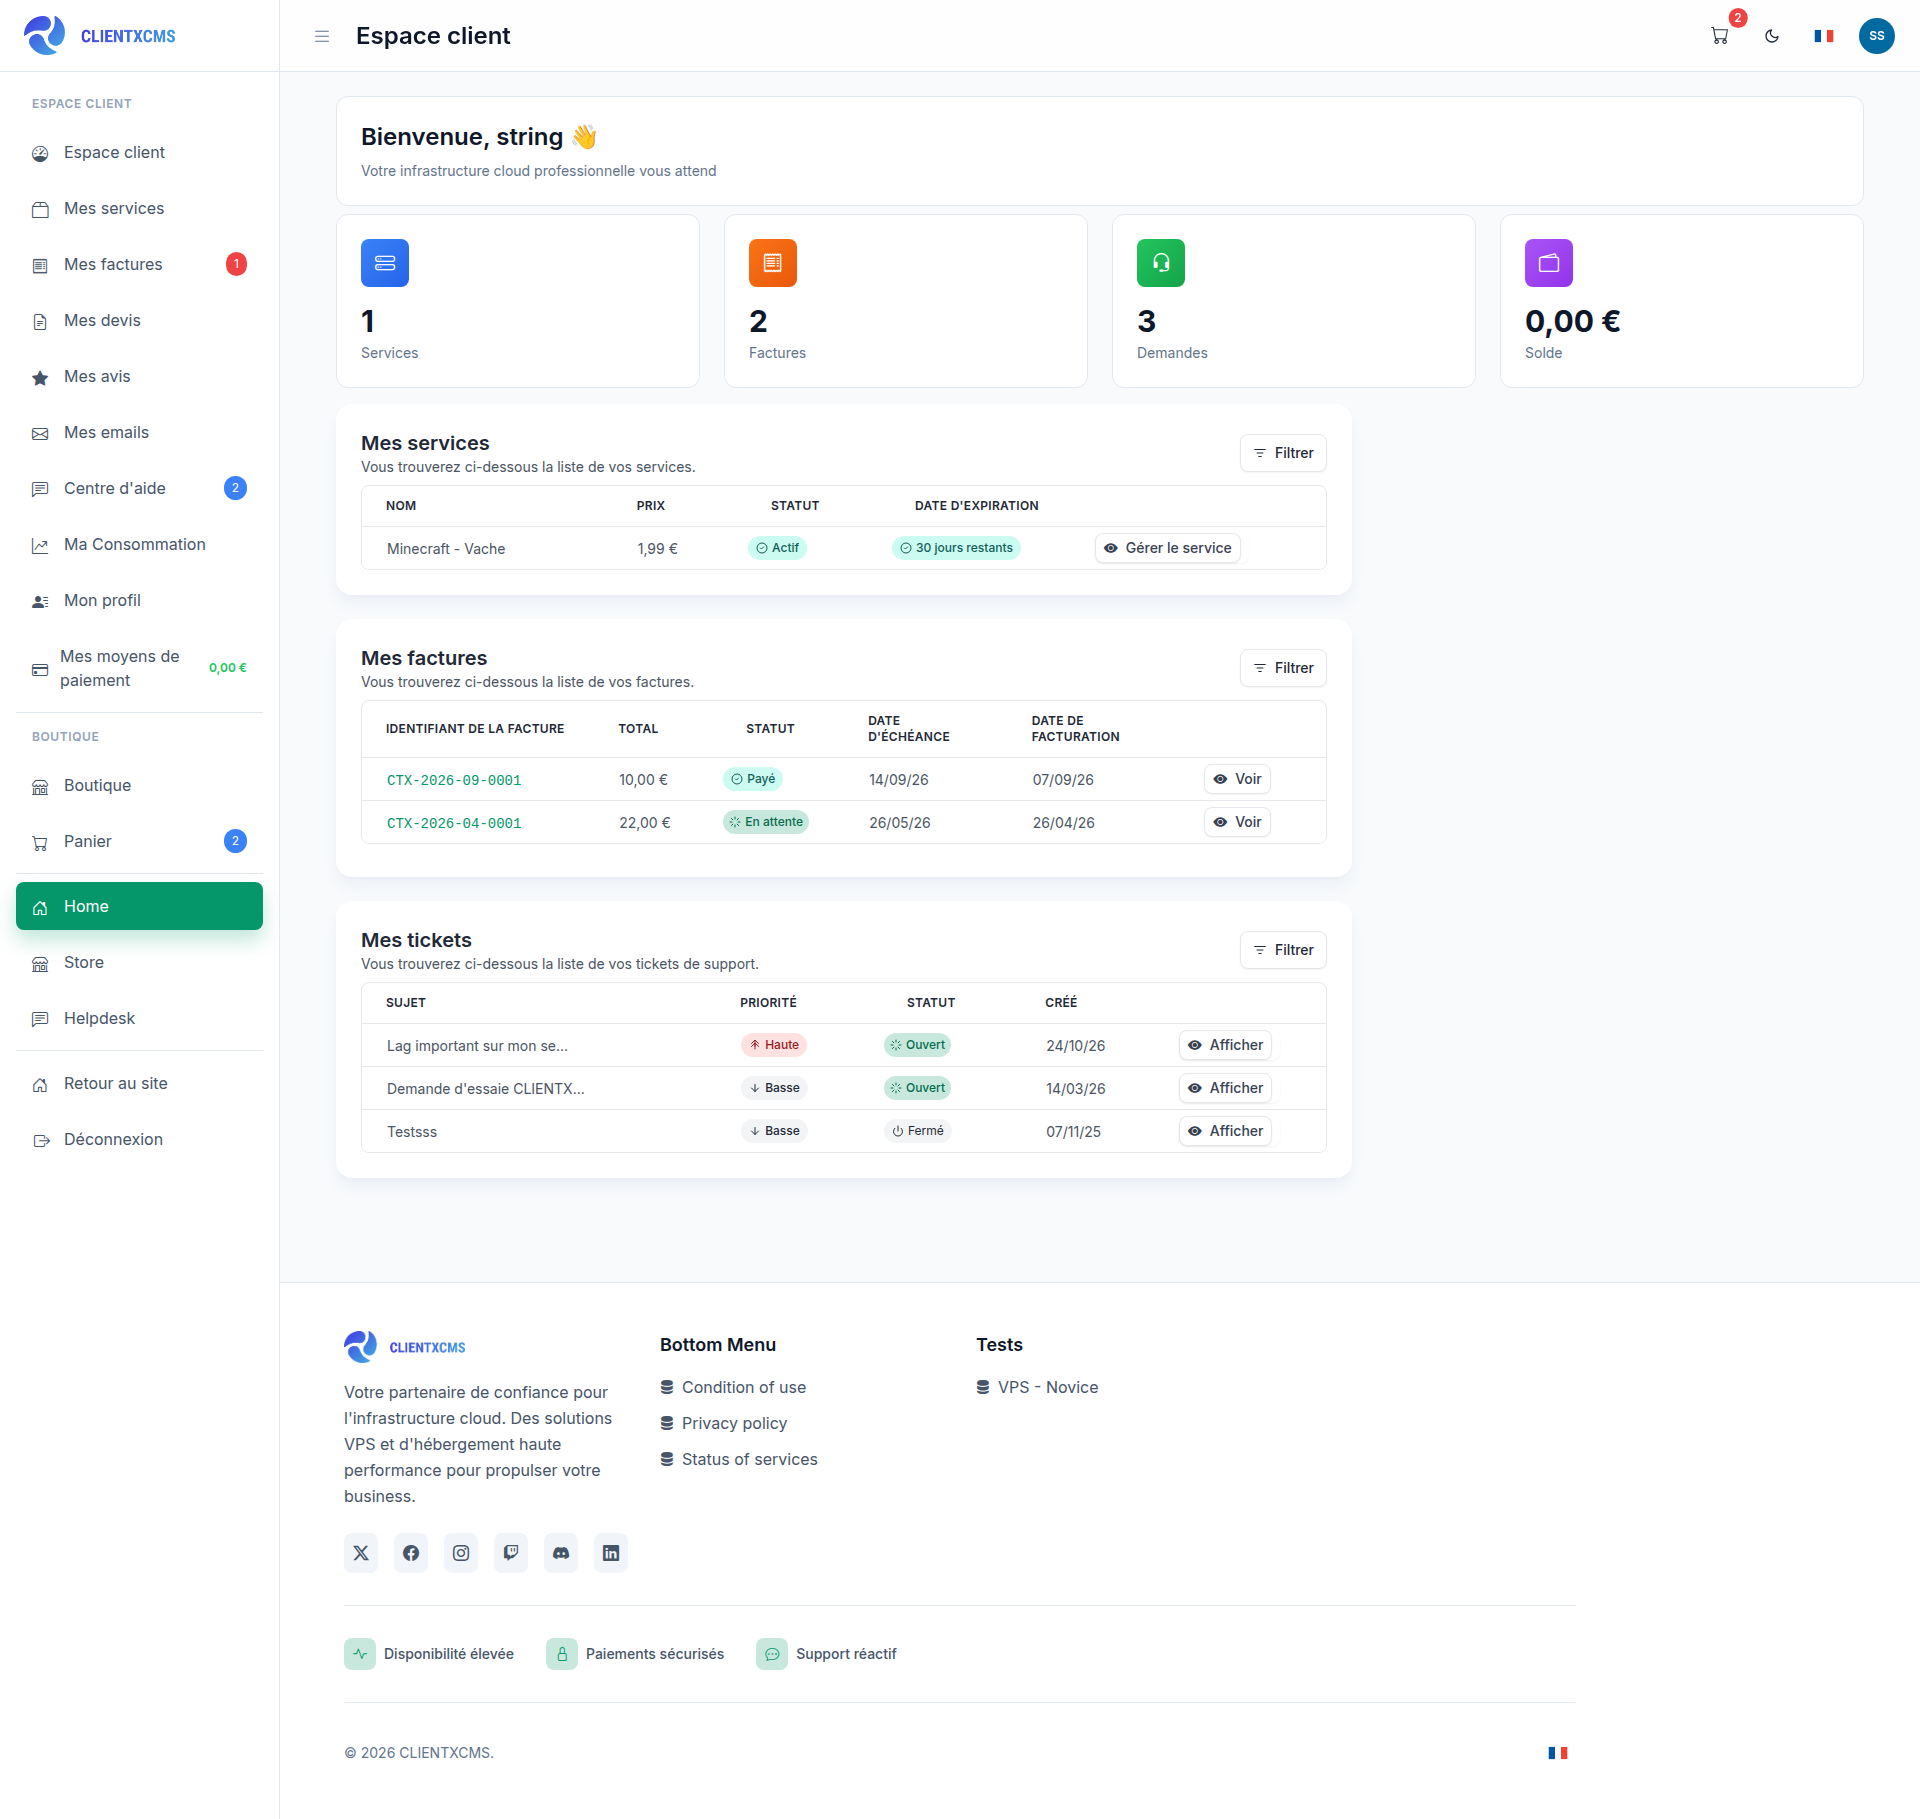Click Voir for invoice CTX-2026-09-0001
This screenshot has height=1819, width=1920.
pyautogui.click(x=1237, y=779)
